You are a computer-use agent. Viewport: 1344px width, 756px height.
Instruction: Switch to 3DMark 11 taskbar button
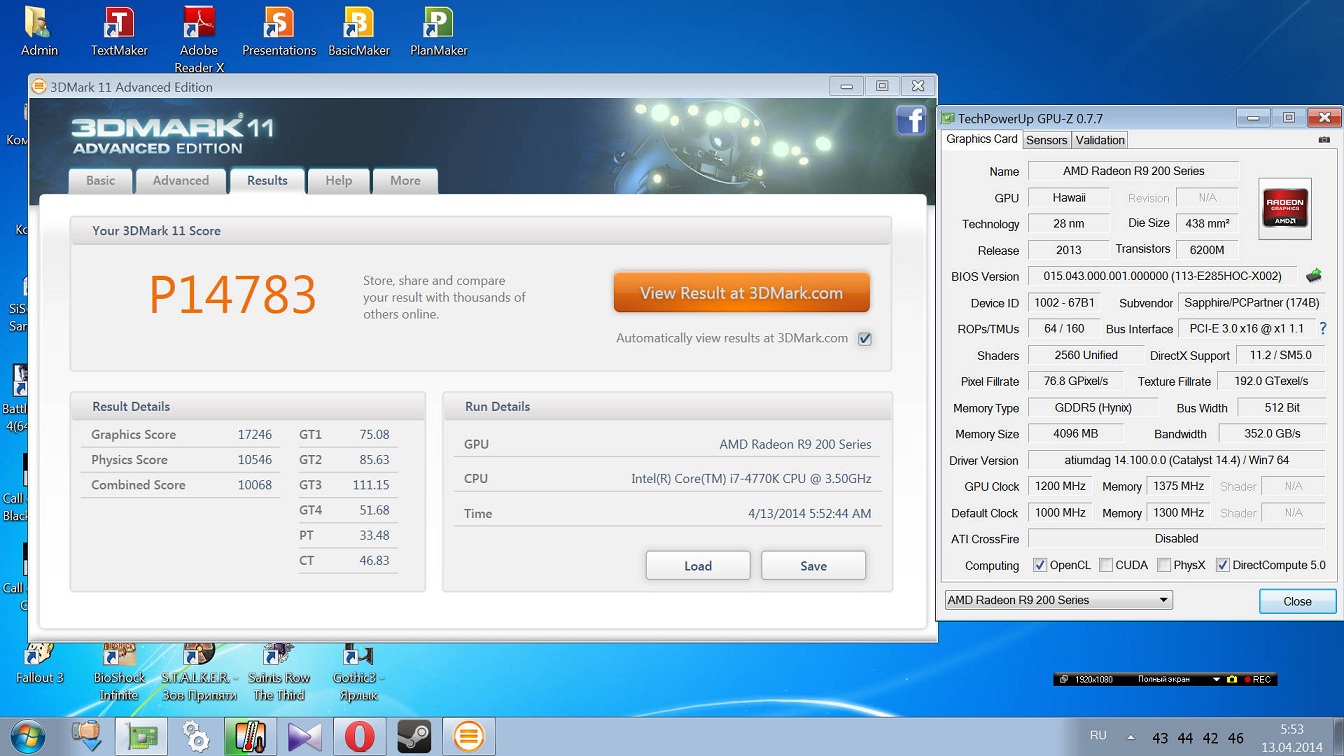467,737
